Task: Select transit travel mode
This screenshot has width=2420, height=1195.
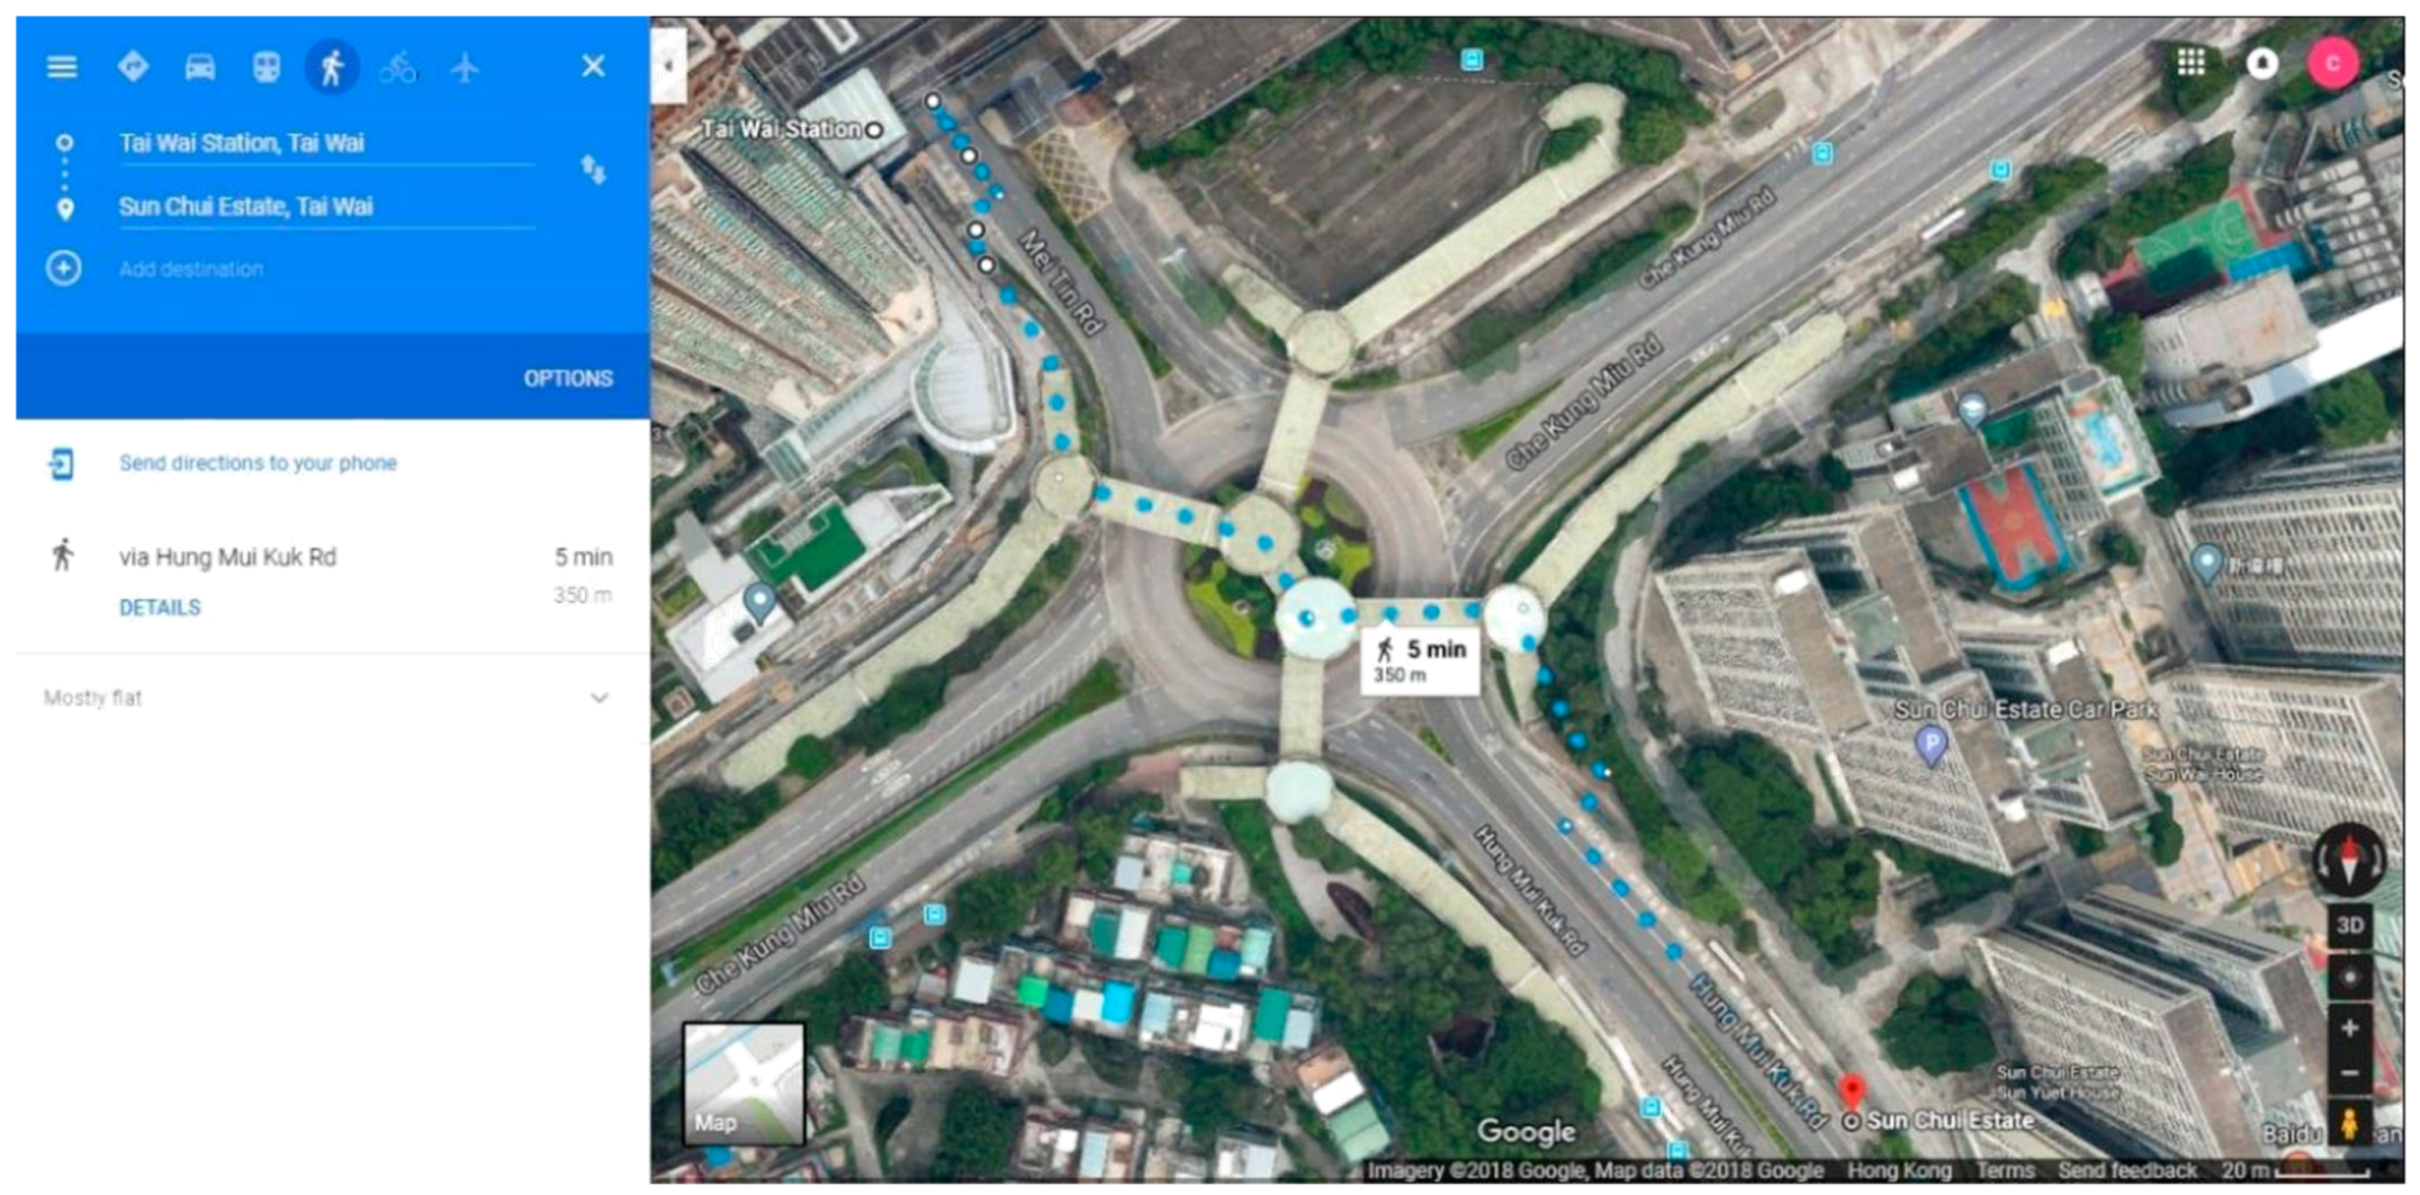Action: (x=266, y=67)
